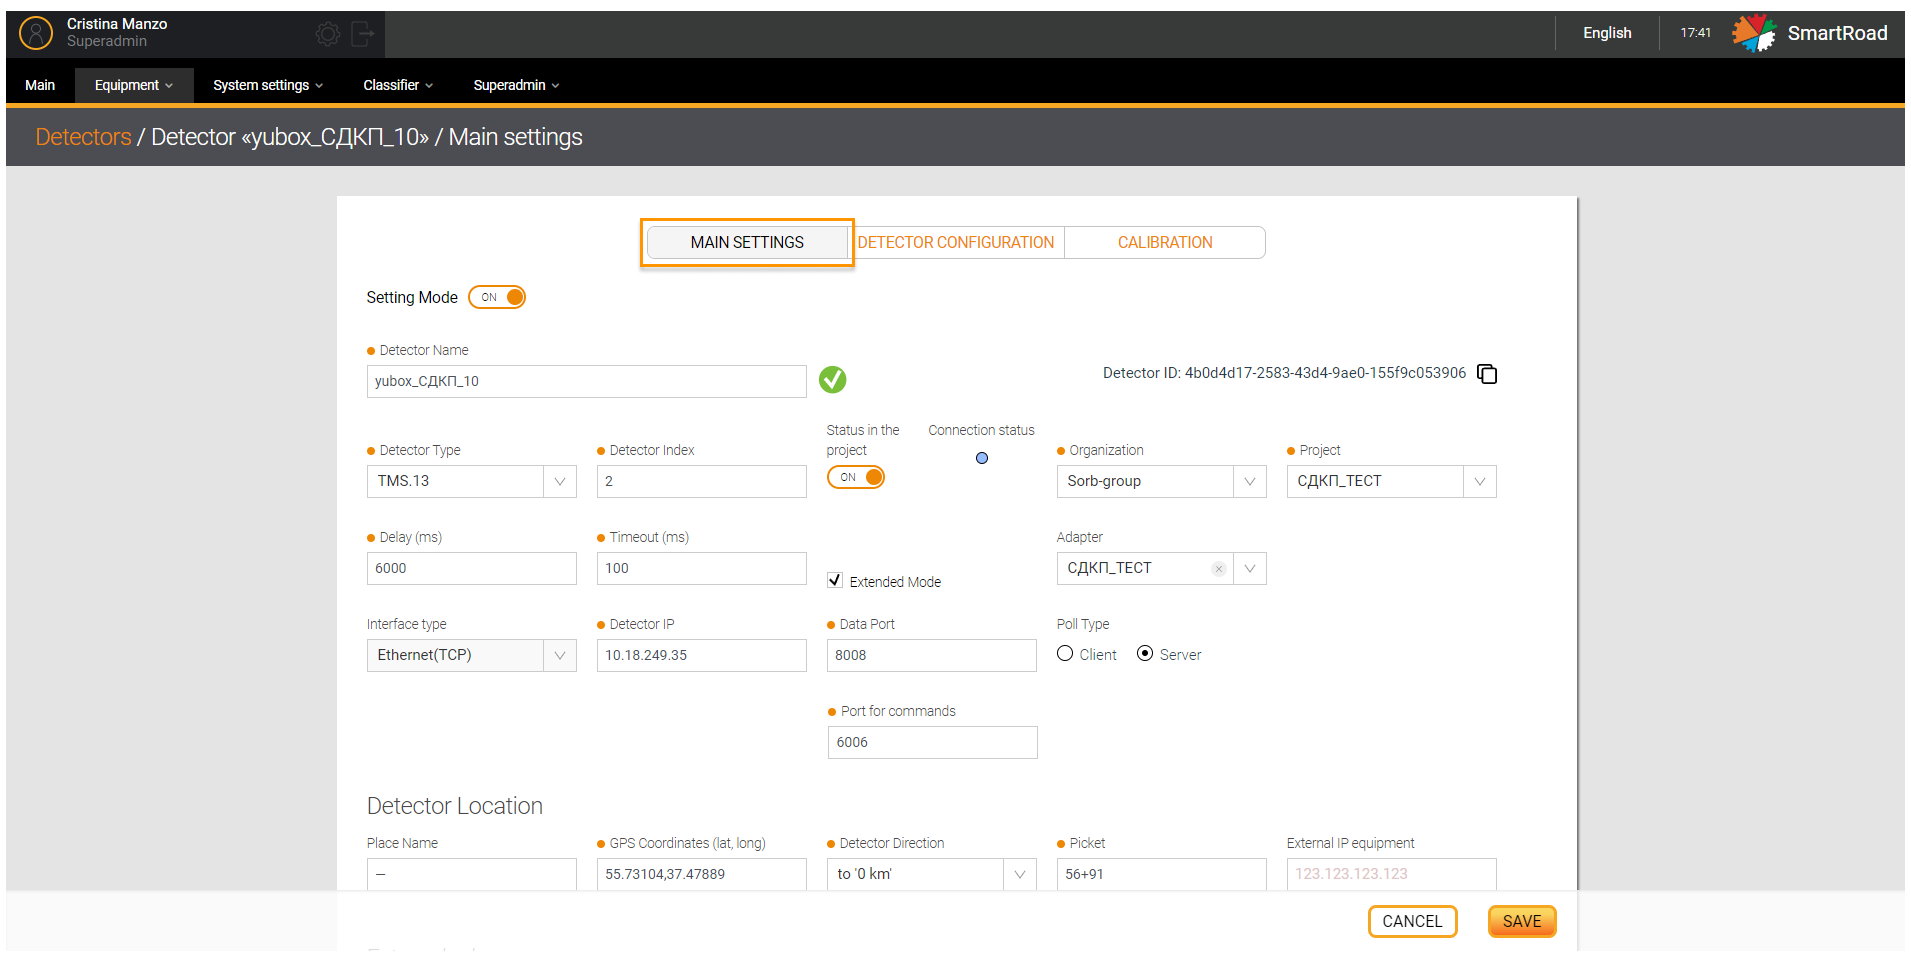The height and width of the screenshot is (961, 1911).
Task: Click the Detector Index field
Action: pyautogui.click(x=702, y=481)
